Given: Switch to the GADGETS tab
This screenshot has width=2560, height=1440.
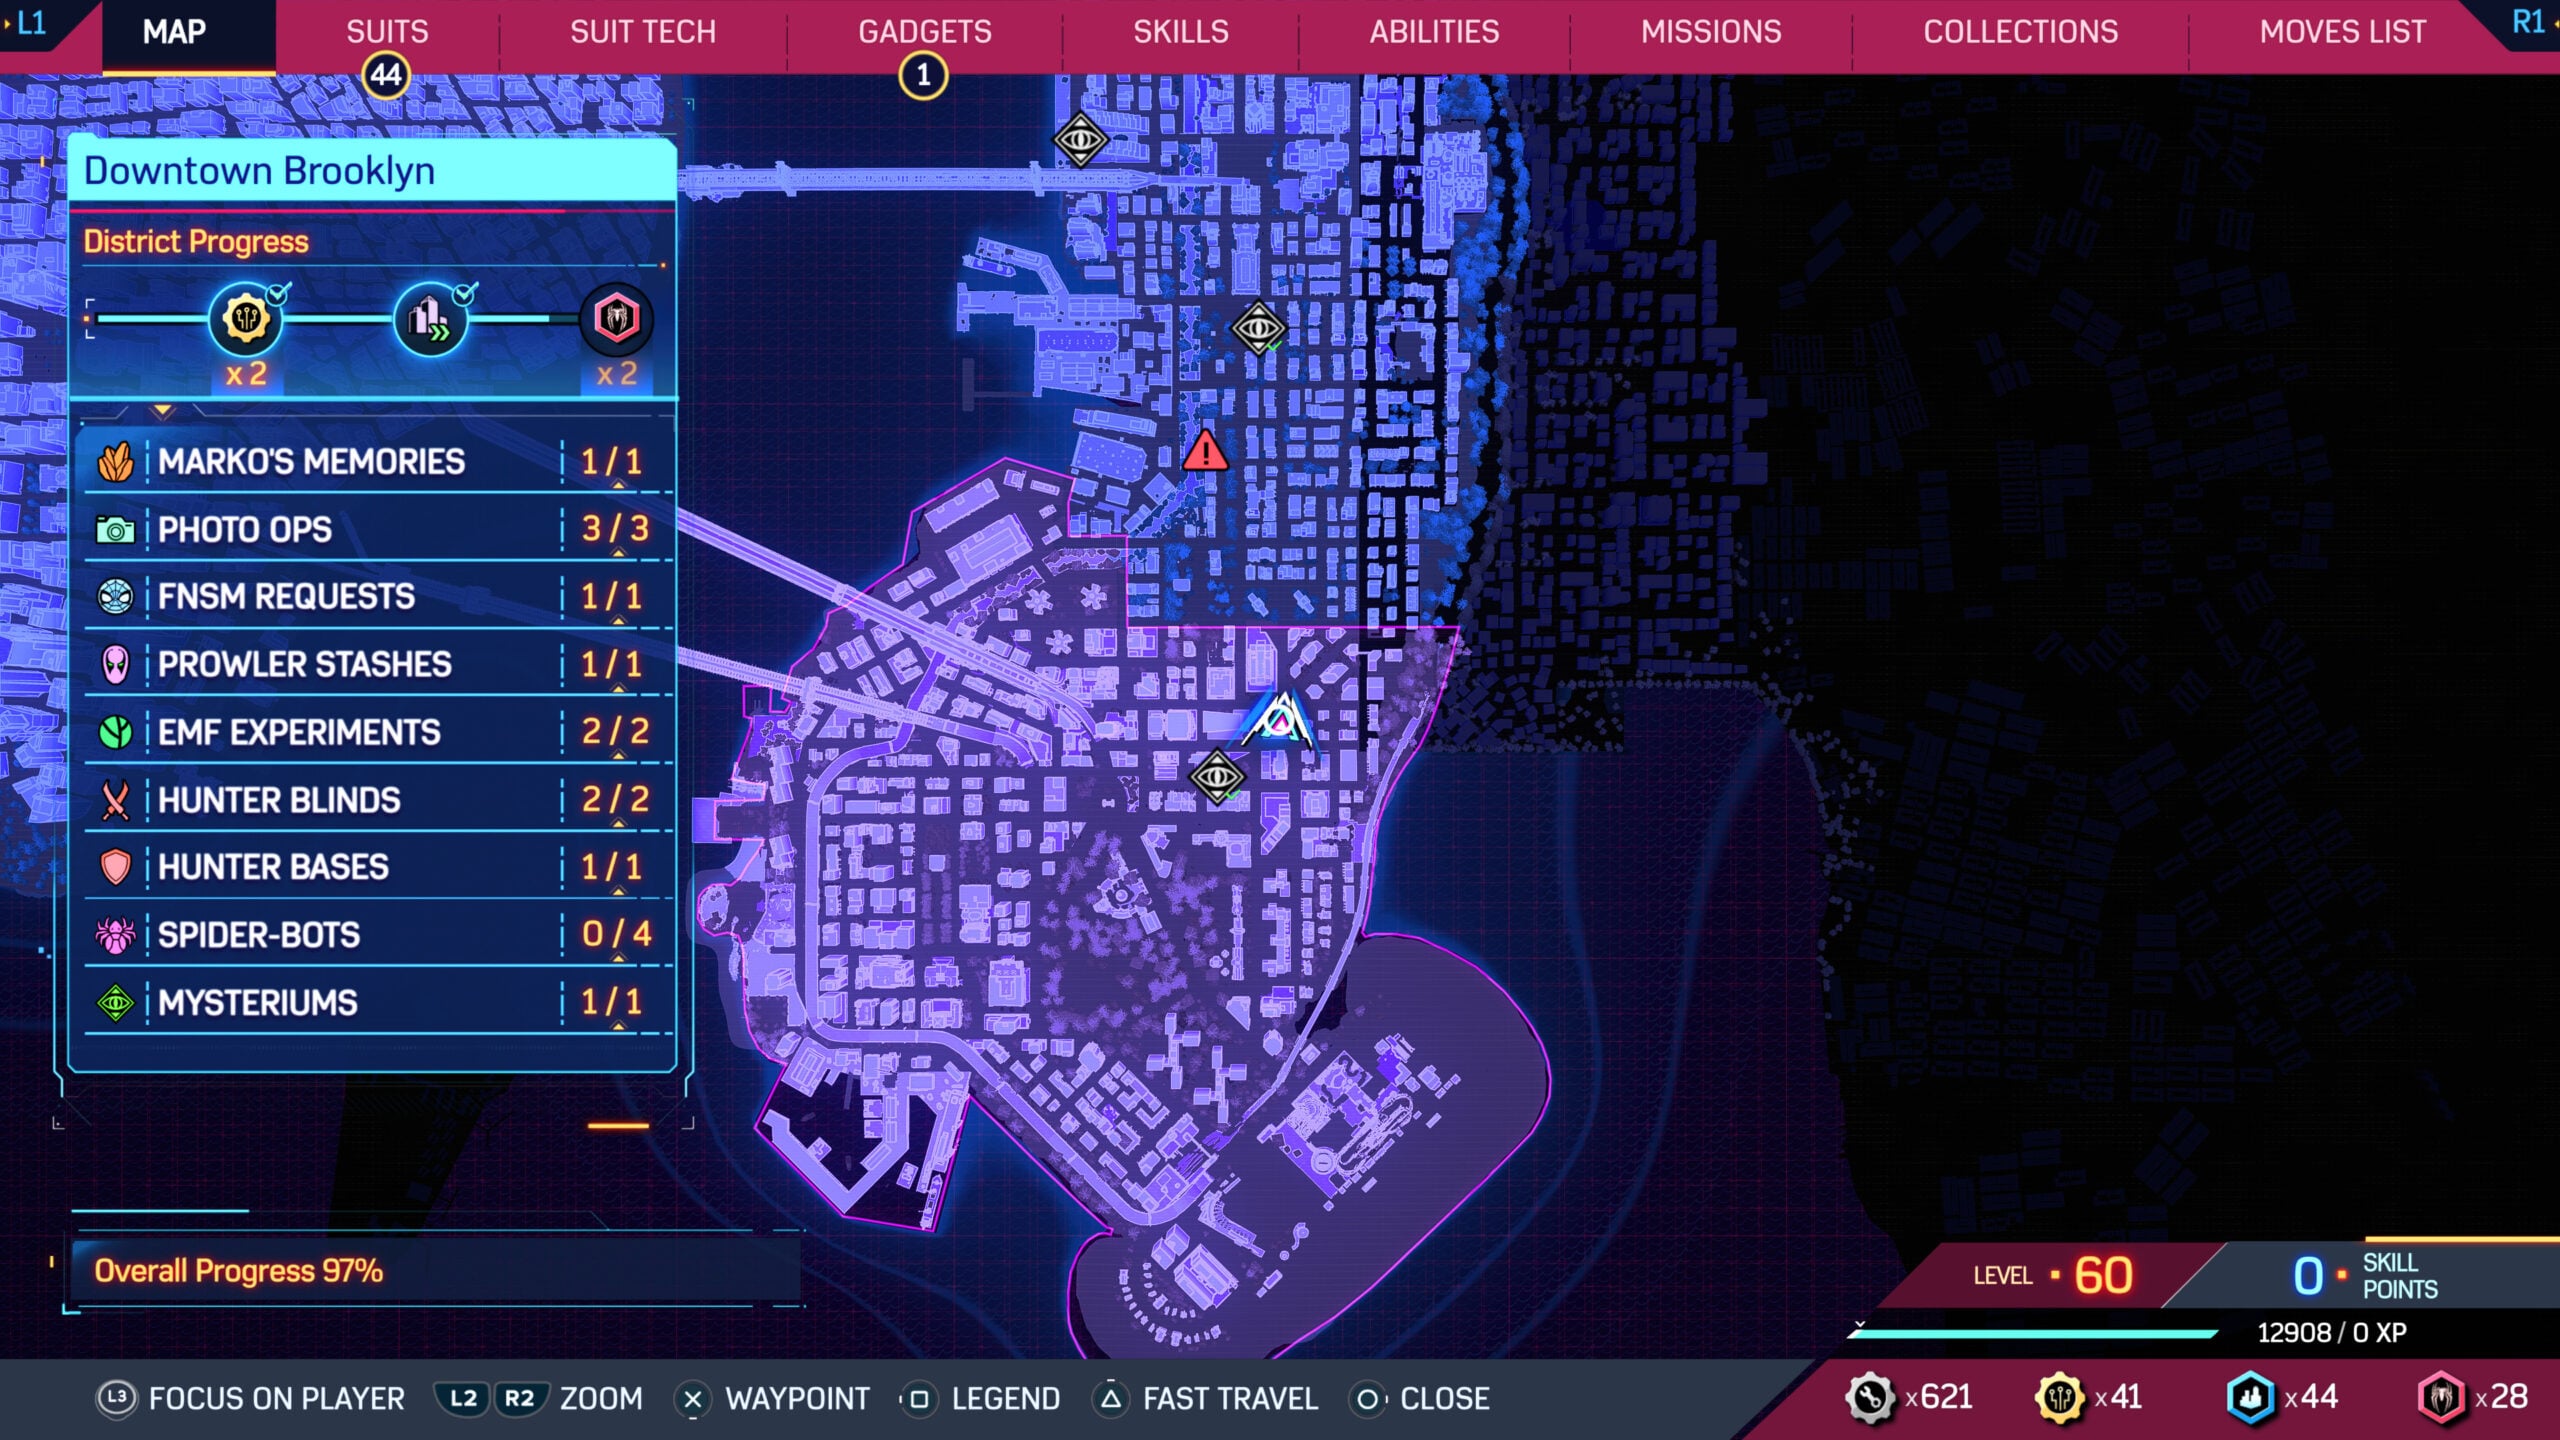Looking at the screenshot, I should coord(924,31).
